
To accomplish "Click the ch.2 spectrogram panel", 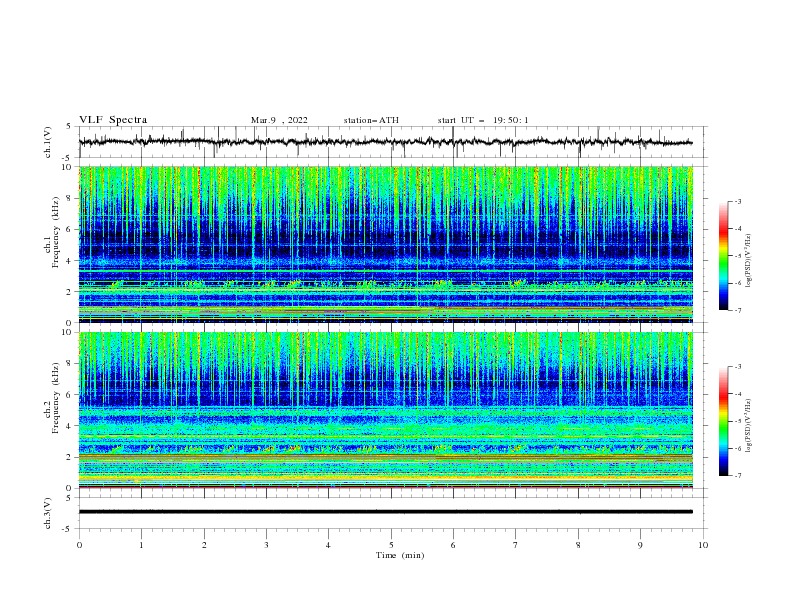I will click(386, 410).
